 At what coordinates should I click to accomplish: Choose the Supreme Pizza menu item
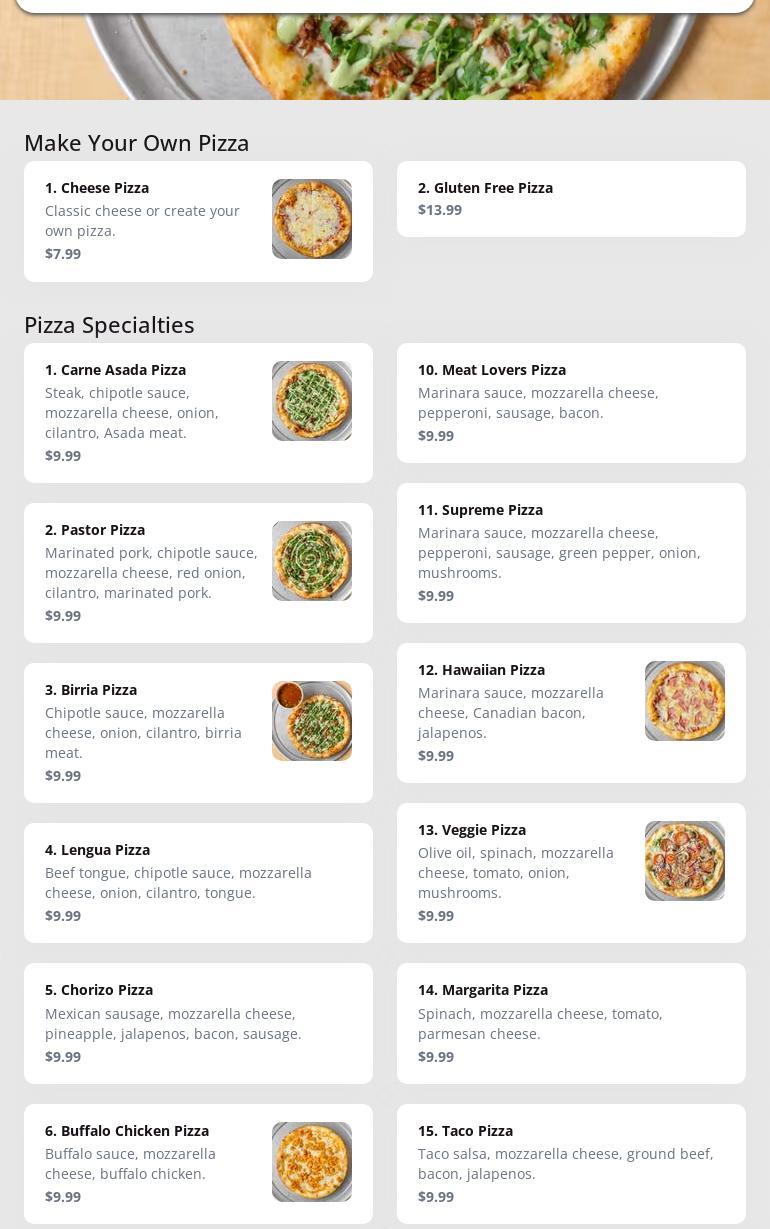(571, 553)
